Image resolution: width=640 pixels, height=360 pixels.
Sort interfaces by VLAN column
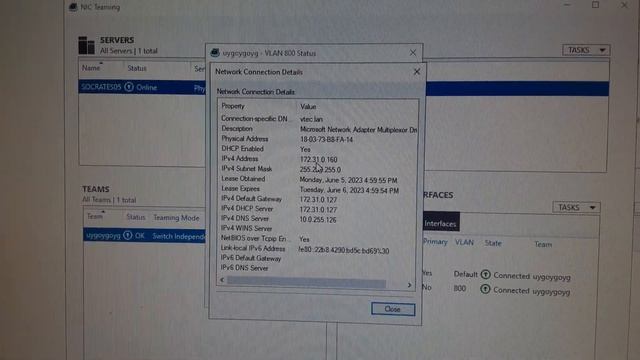coord(464,242)
